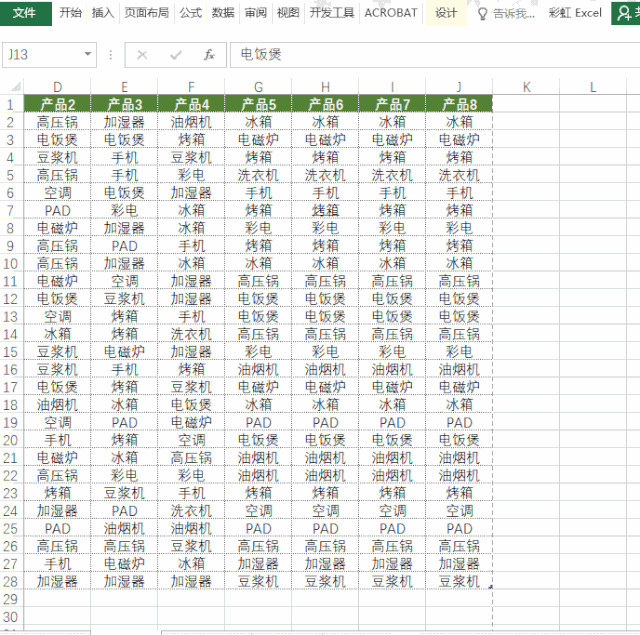This screenshot has width=640, height=635.
Task: Click header cell 产品8
Action: coord(459,104)
